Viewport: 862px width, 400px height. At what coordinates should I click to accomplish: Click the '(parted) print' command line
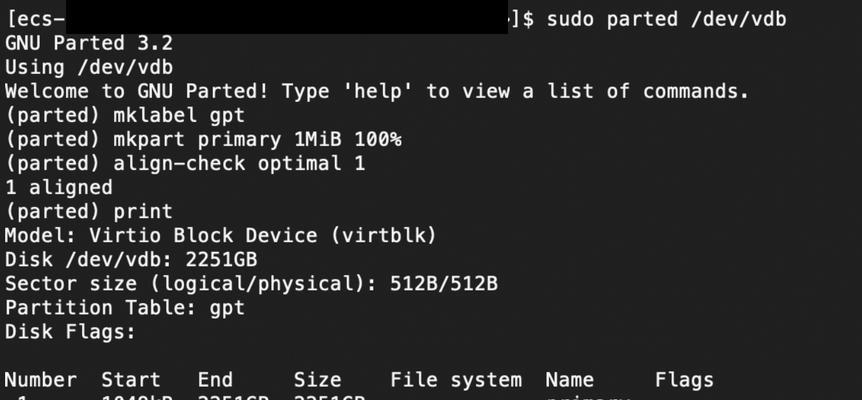[89, 212]
